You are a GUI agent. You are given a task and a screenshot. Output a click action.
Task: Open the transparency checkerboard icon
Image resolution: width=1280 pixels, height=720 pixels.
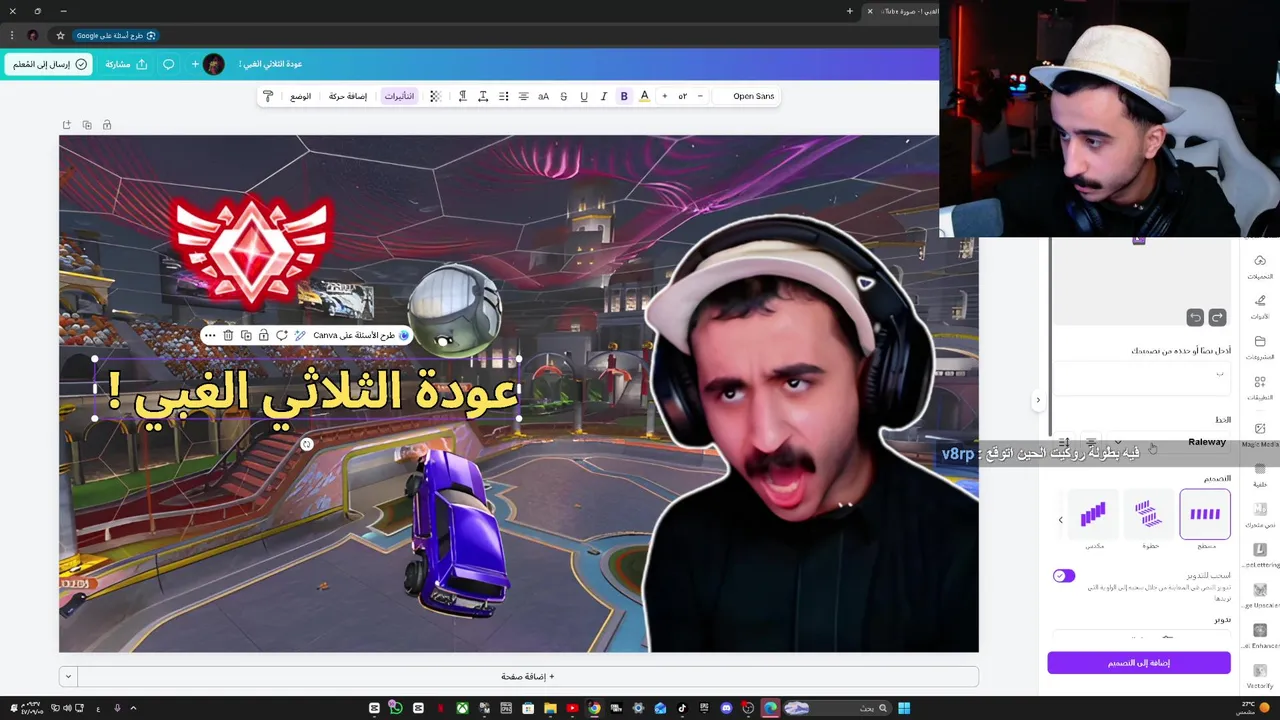435,96
